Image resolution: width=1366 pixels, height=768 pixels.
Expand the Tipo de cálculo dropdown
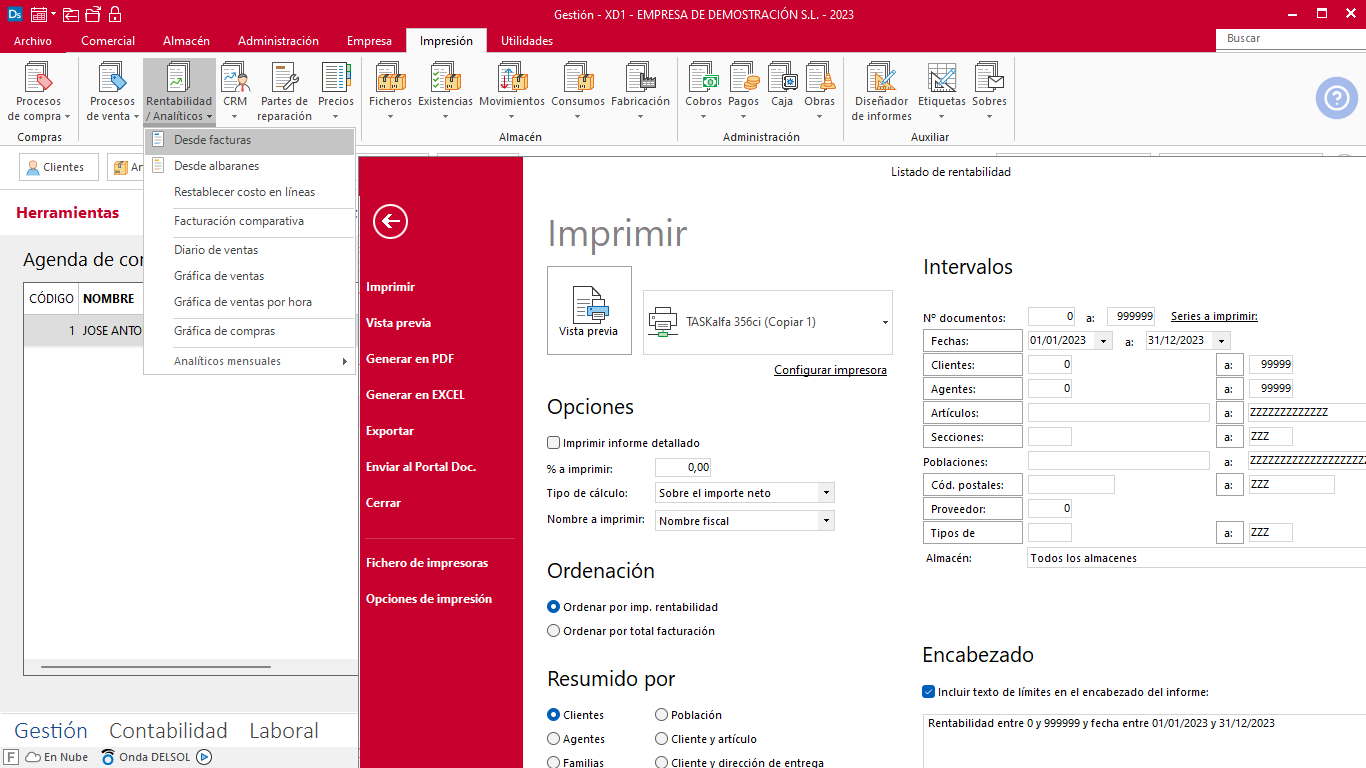click(x=825, y=493)
